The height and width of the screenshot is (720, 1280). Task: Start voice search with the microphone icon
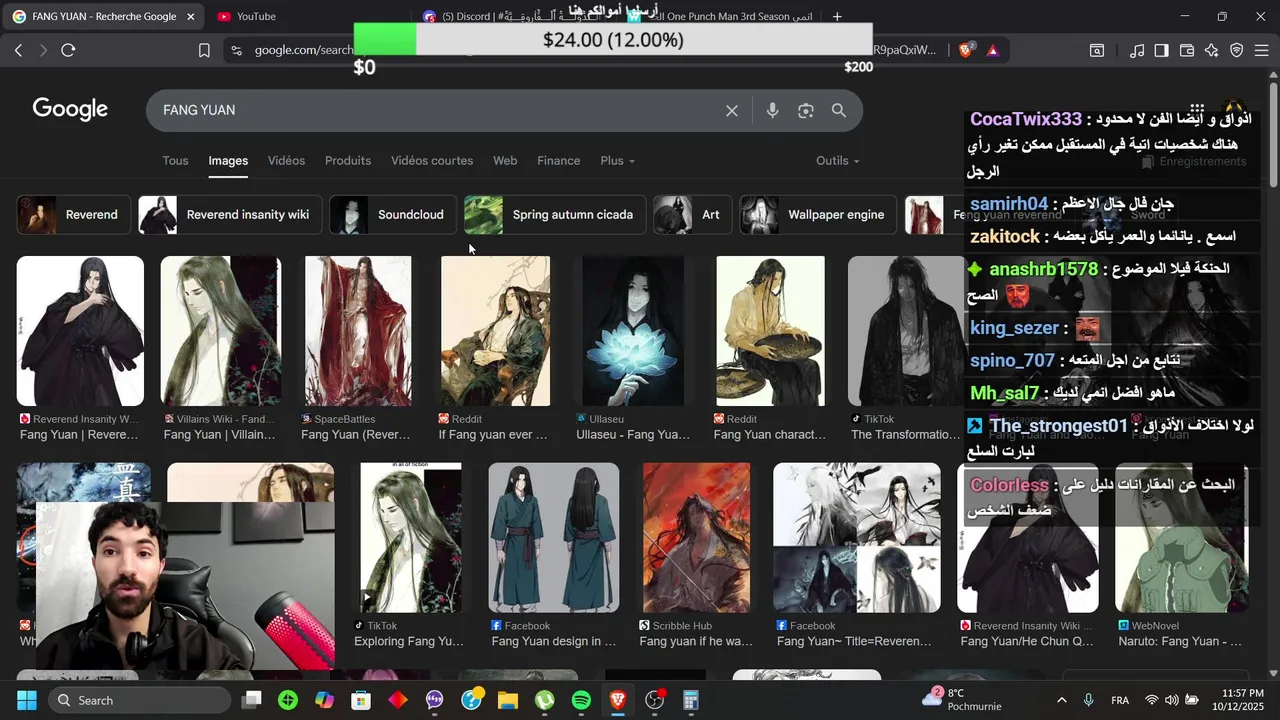tap(772, 111)
